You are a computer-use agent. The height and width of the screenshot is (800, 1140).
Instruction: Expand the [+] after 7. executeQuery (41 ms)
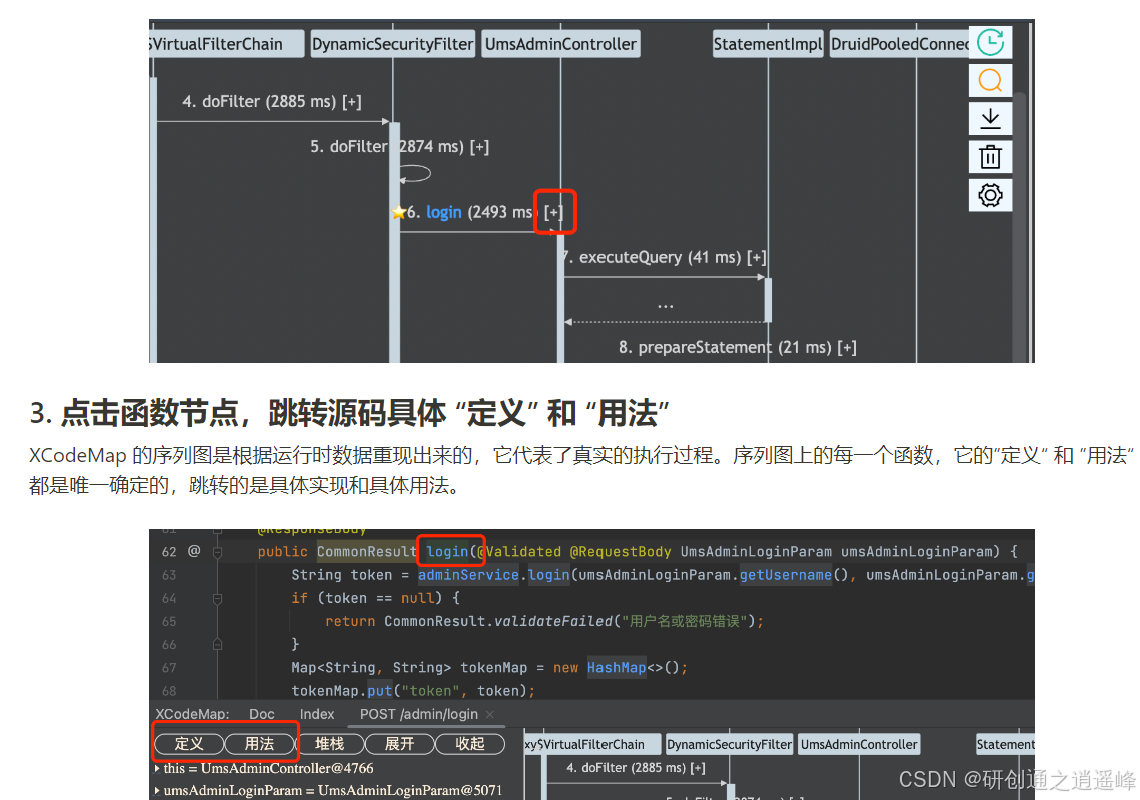(757, 257)
